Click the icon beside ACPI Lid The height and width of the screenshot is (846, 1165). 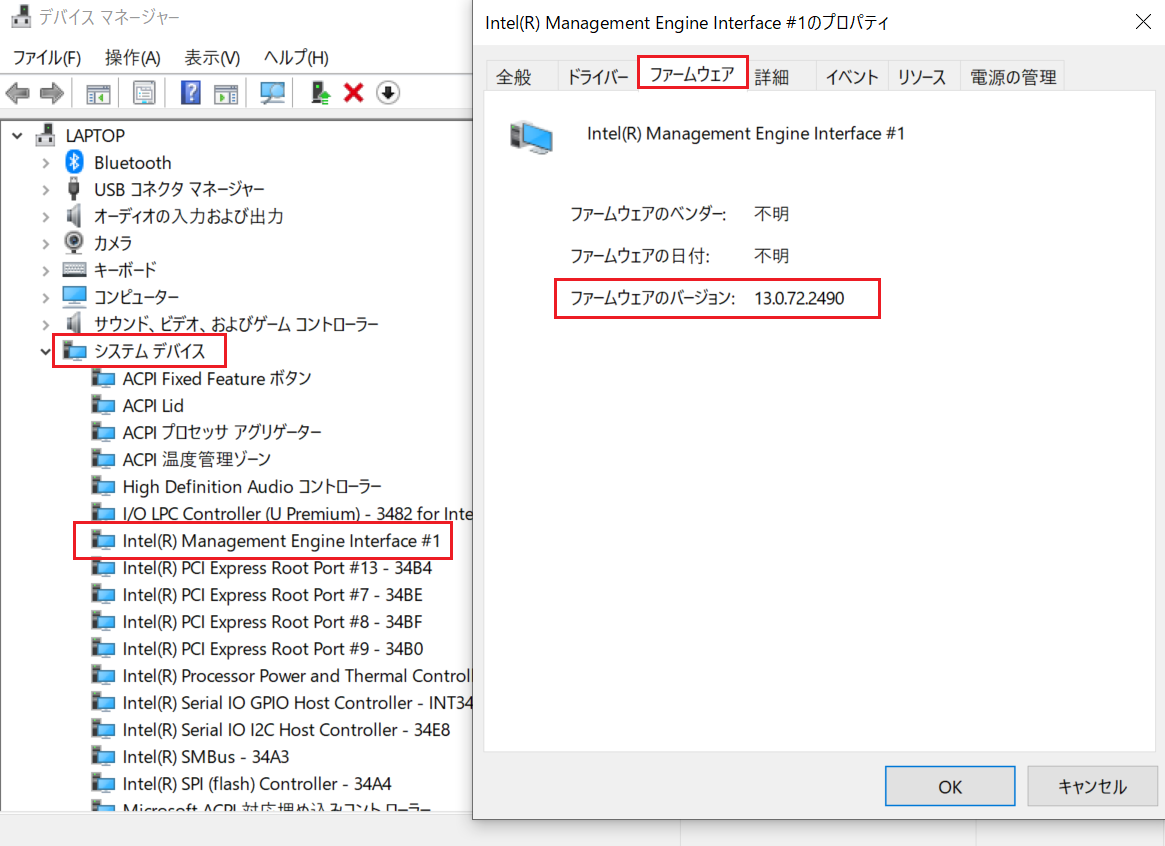coord(103,405)
